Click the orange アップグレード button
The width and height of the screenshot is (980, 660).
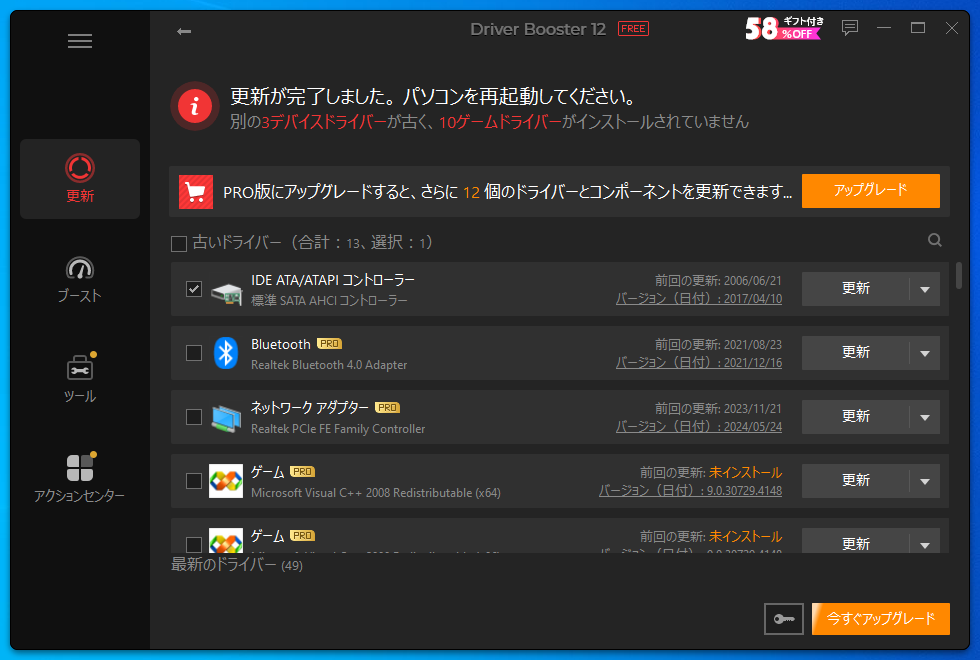tap(871, 191)
